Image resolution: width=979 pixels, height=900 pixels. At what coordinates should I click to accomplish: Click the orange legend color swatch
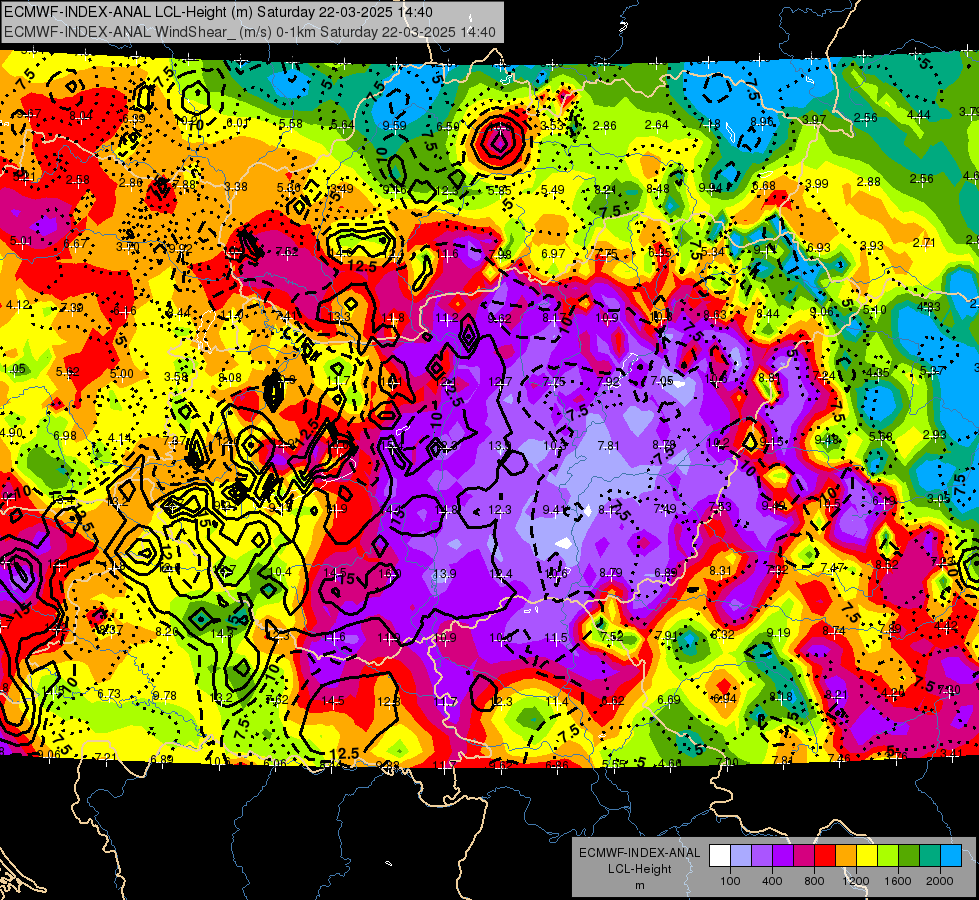846,856
